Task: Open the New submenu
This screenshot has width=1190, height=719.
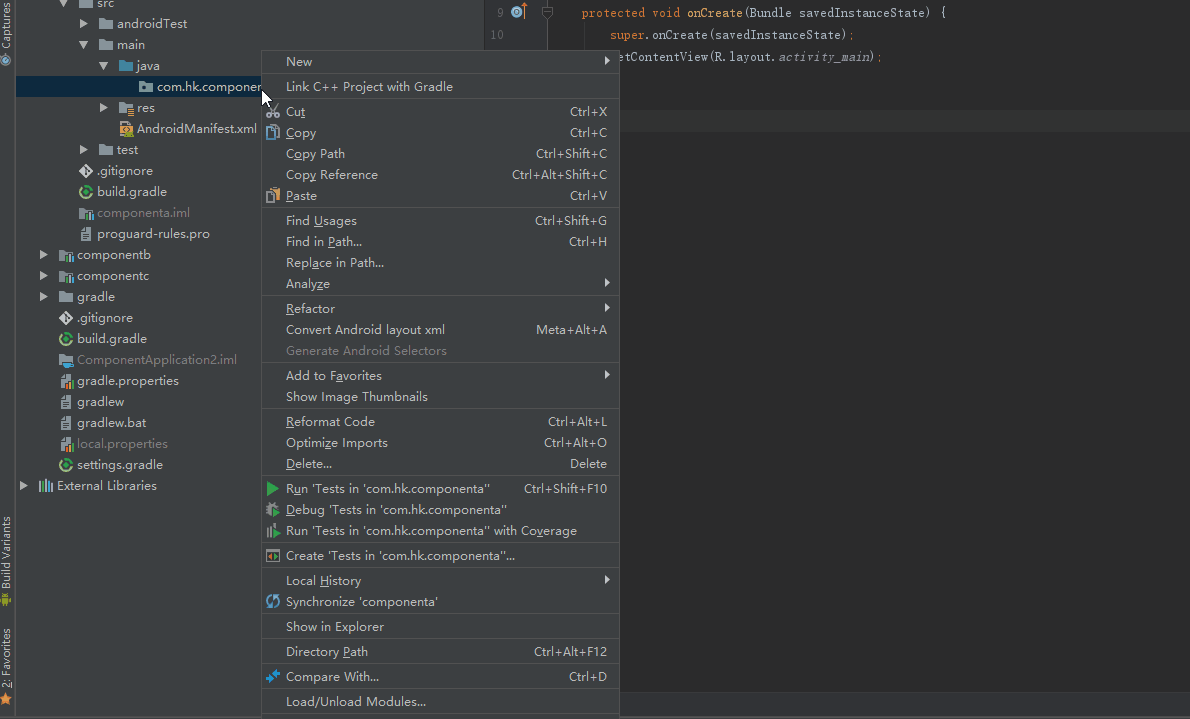Action: [440, 61]
